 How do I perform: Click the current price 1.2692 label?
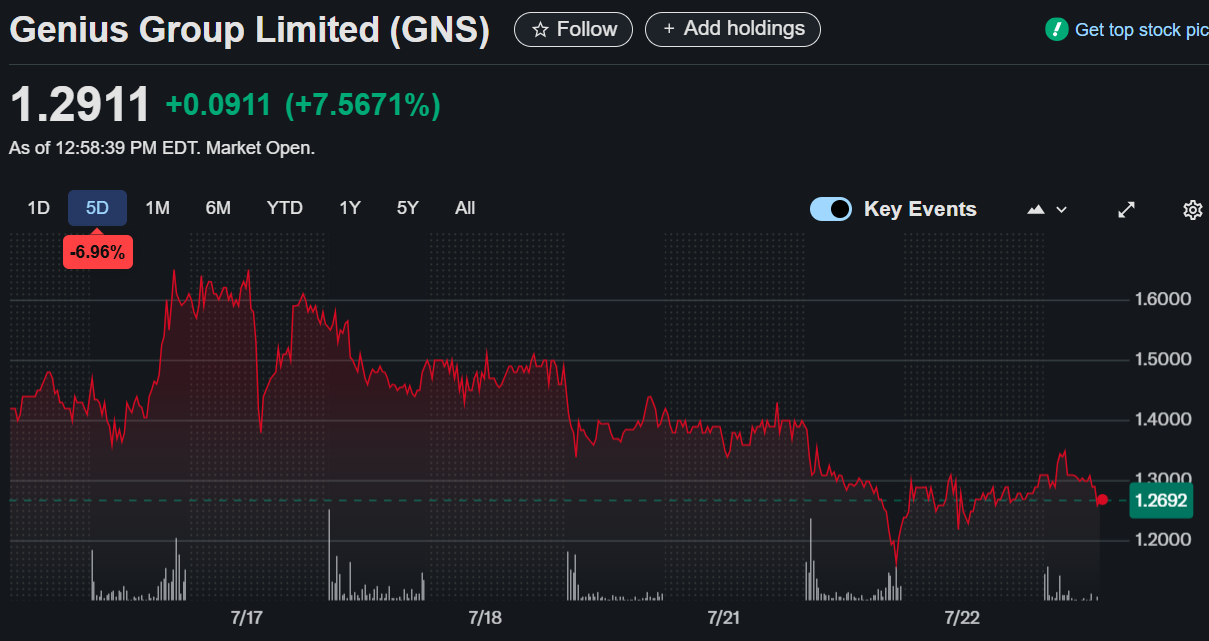click(1162, 500)
